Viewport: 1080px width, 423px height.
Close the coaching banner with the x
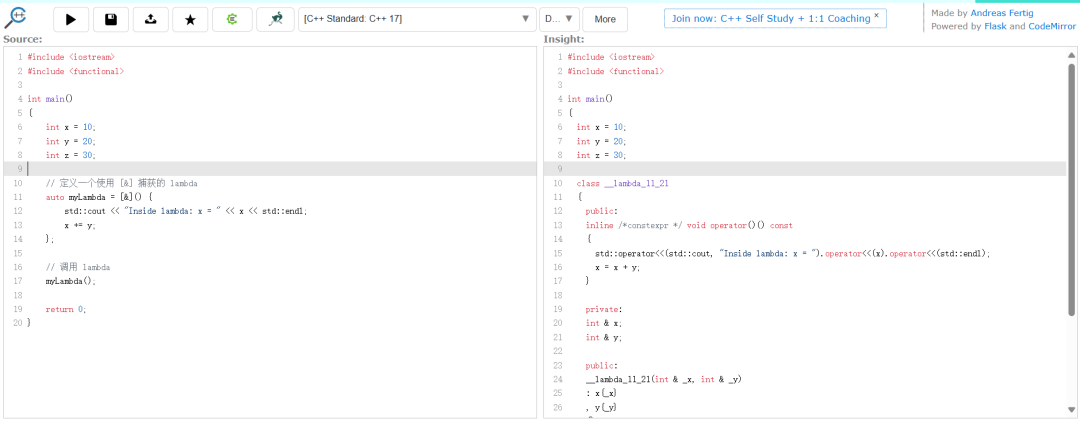(876, 14)
